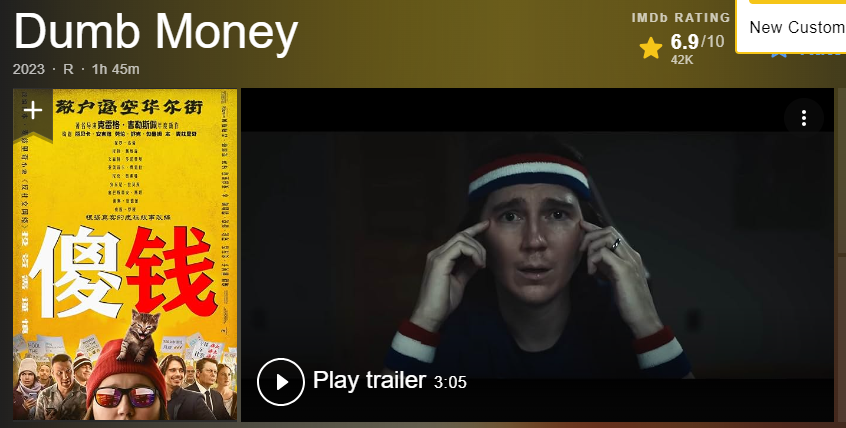Select the New Custom list menu entry
Image resolution: width=846 pixels, height=428 pixels.
pyautogui.click(x=797, y=27)
